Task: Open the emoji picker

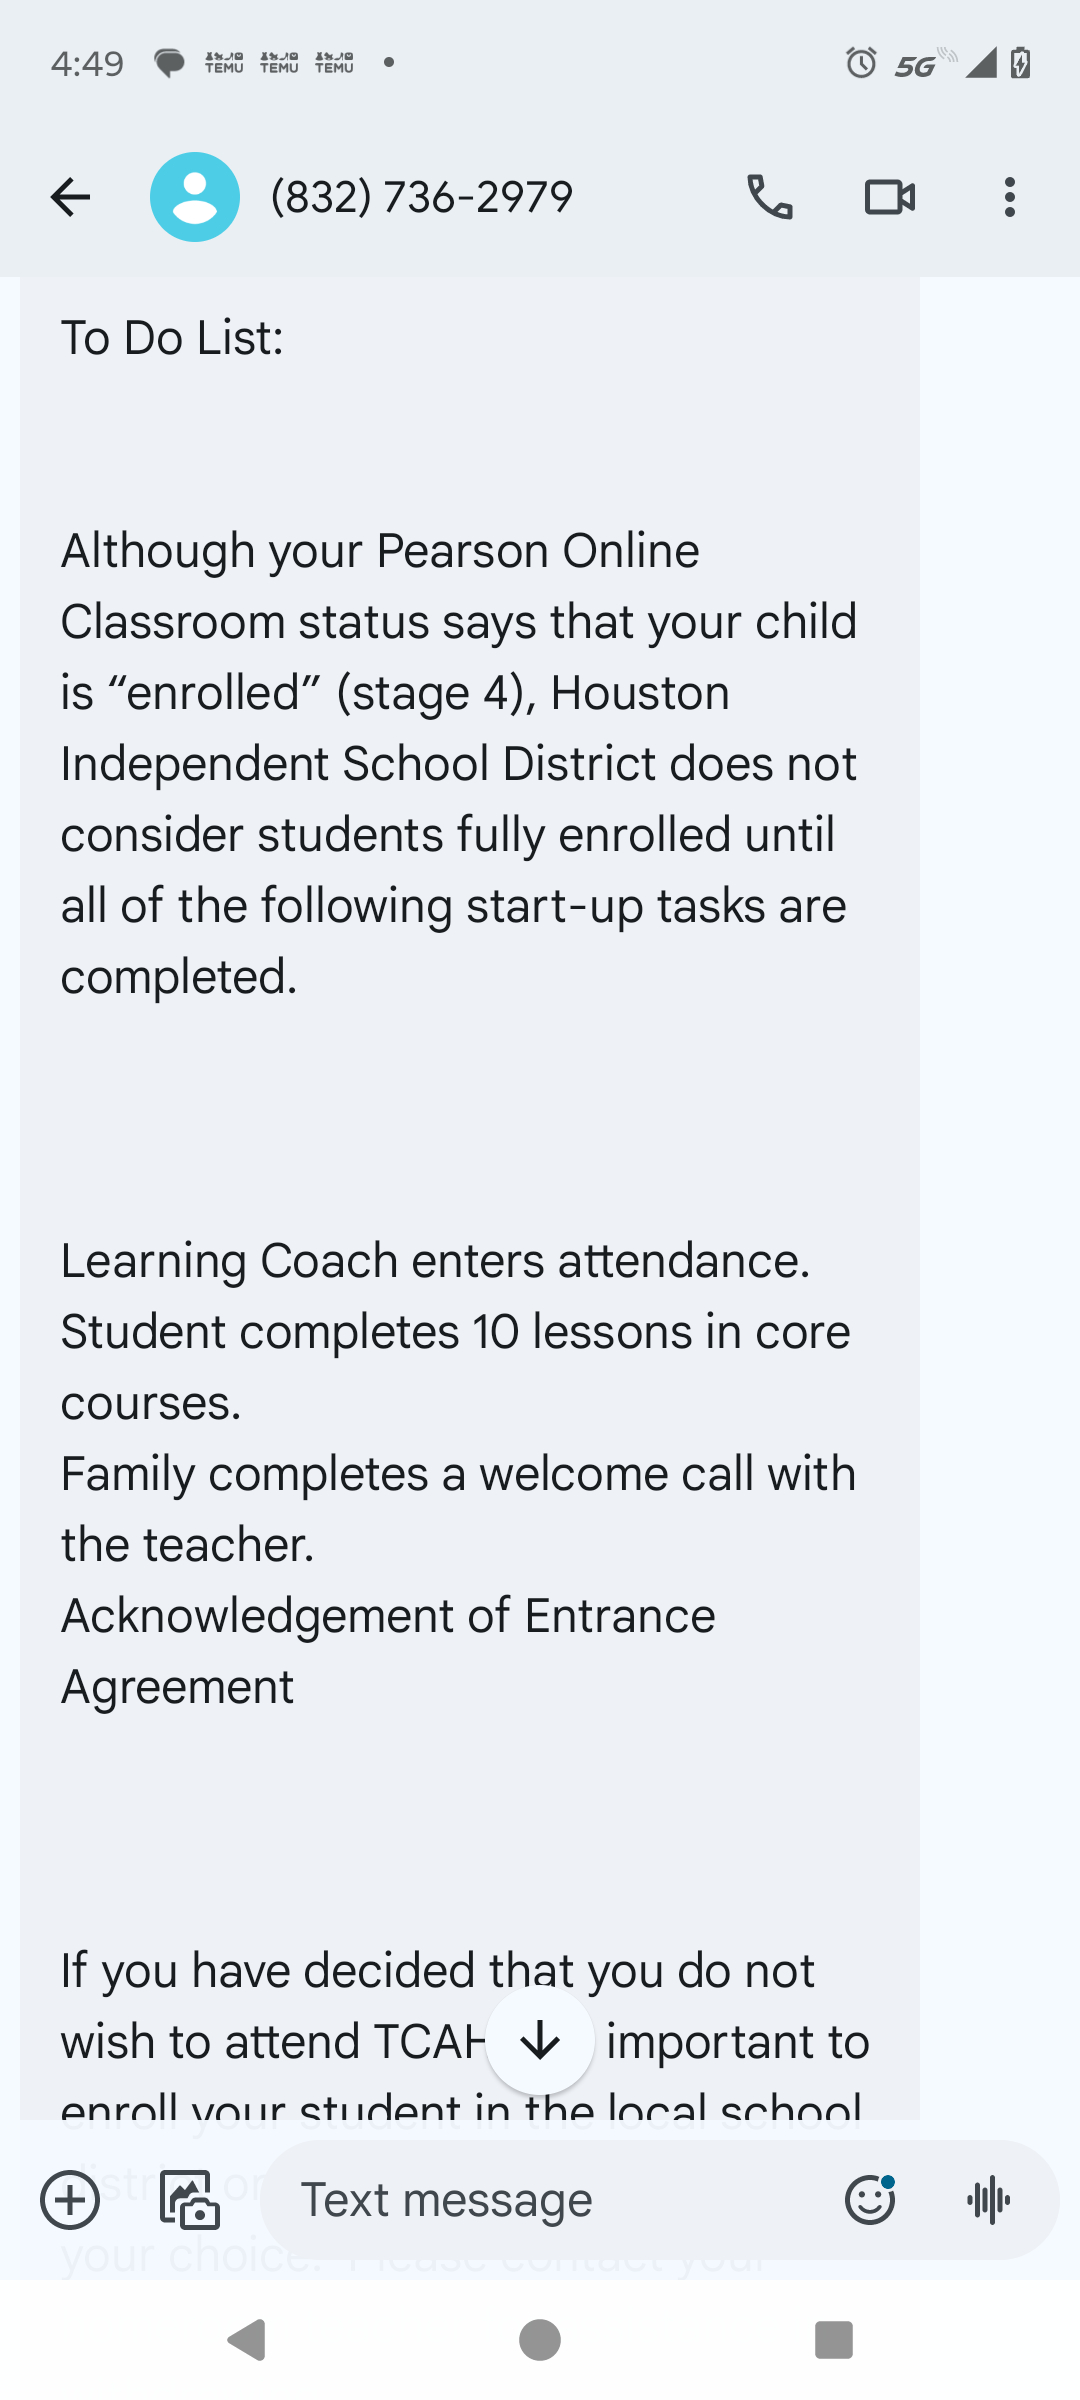Action: [x=869, y=2200]
